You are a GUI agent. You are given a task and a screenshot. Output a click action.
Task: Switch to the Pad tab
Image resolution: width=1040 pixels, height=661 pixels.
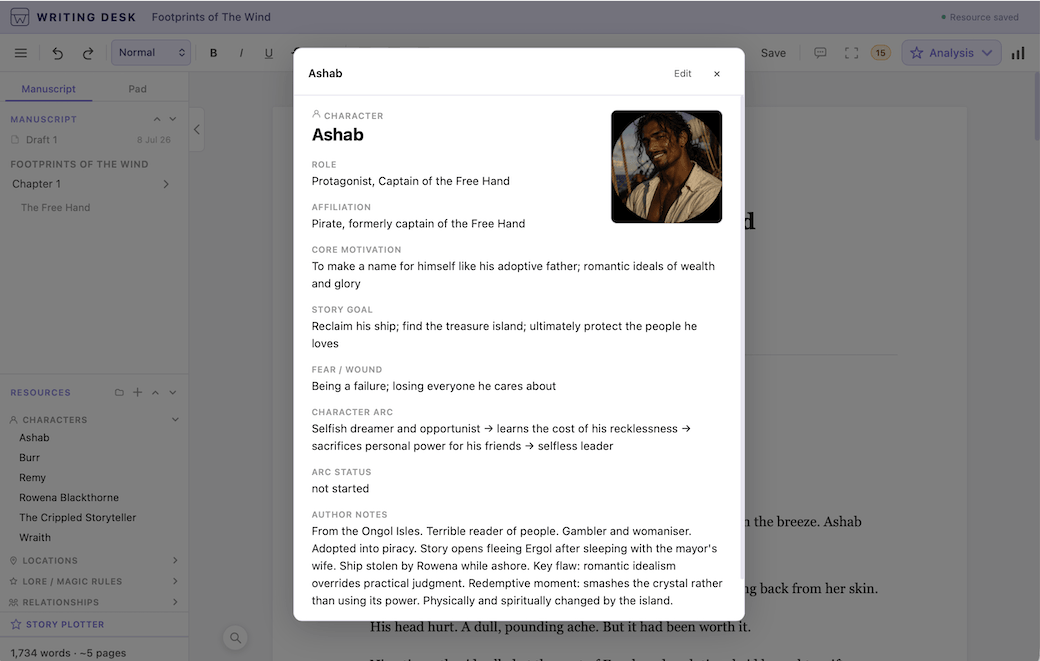click(x=137, y=89)
